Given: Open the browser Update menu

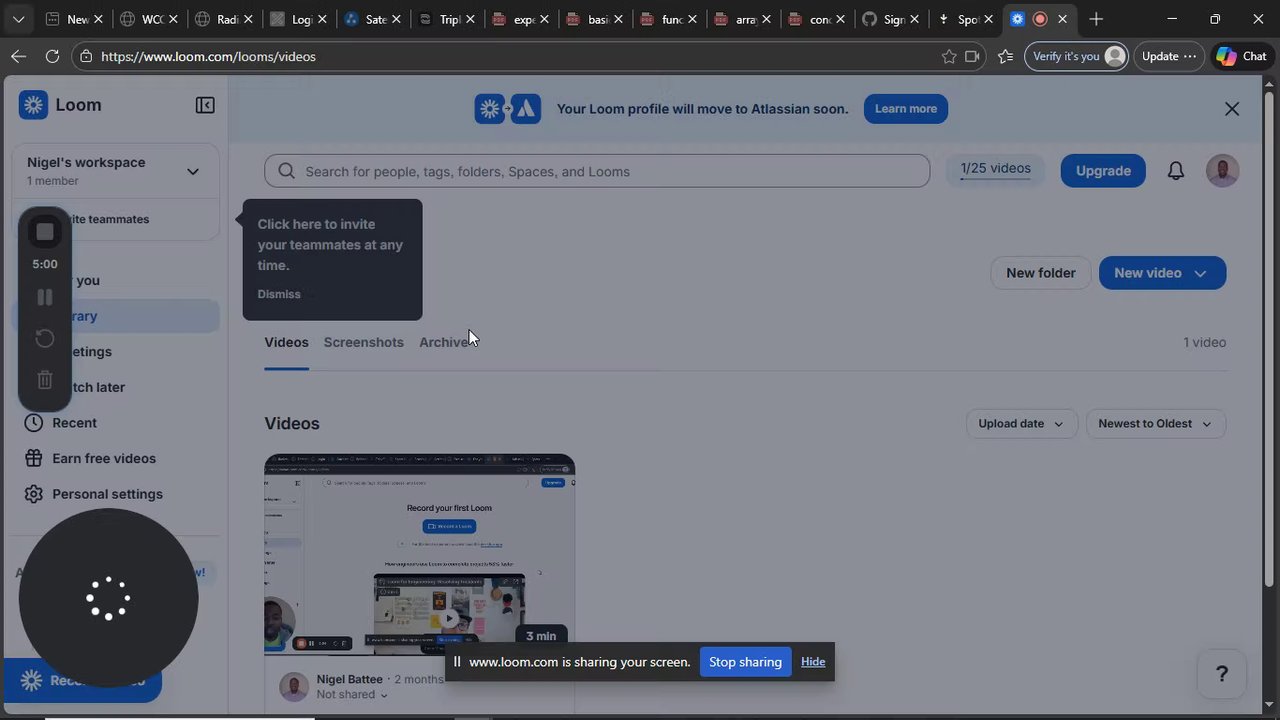Looking at the screenshot, I should [x=1169, y=56].
